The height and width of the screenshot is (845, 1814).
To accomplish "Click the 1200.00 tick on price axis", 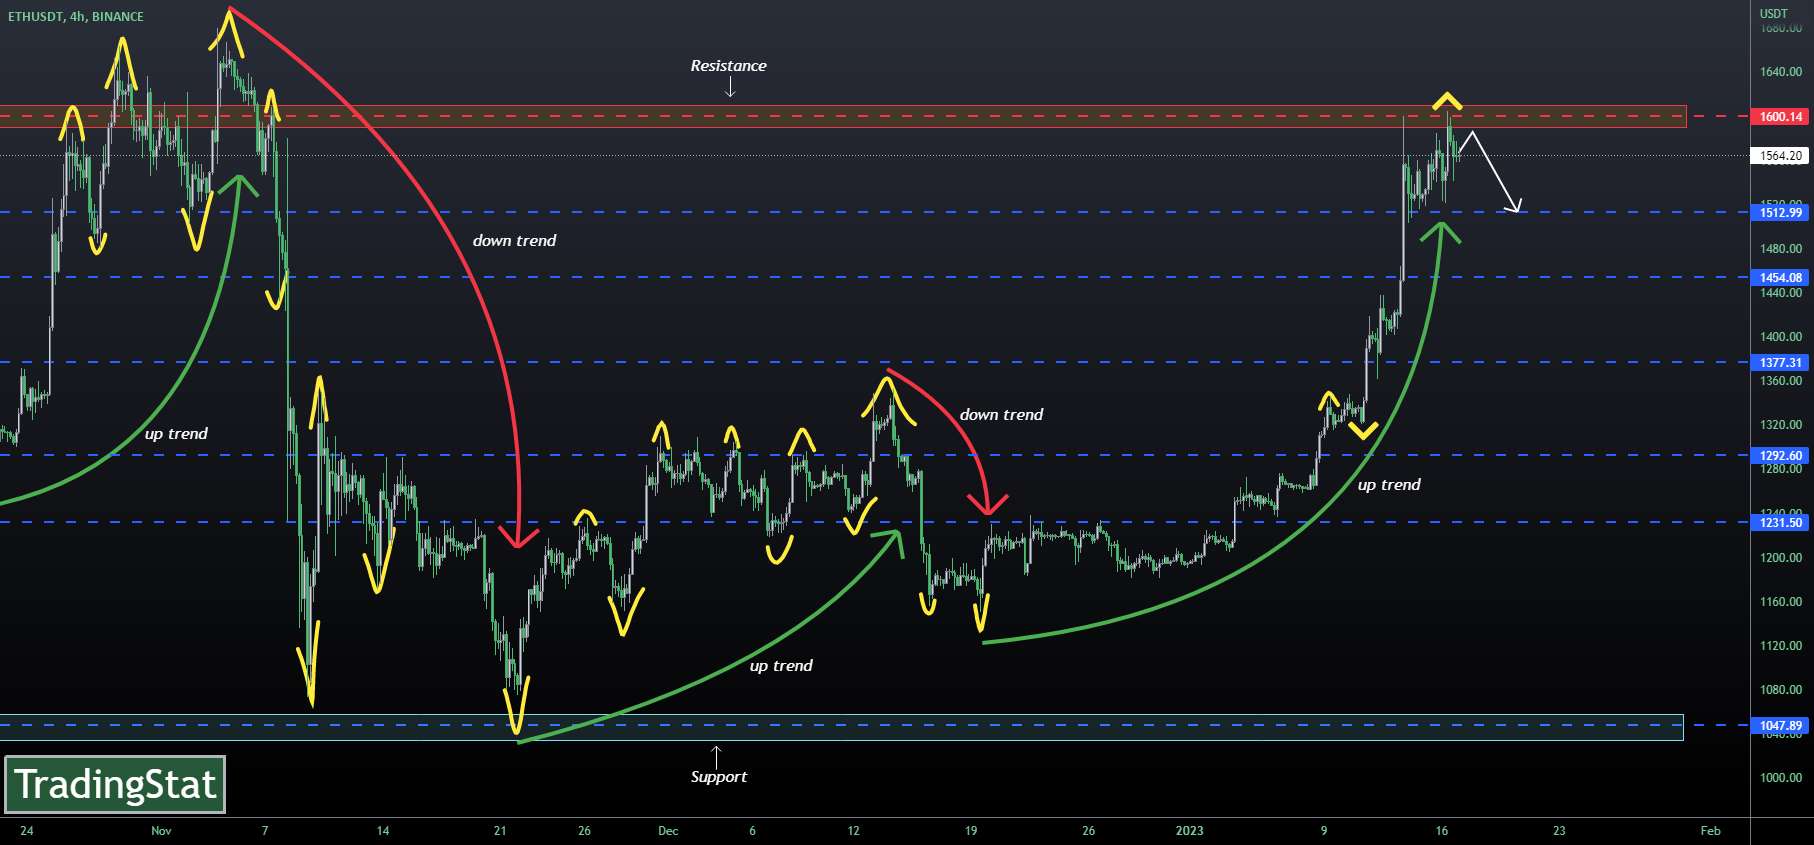I will (1781, 558).
